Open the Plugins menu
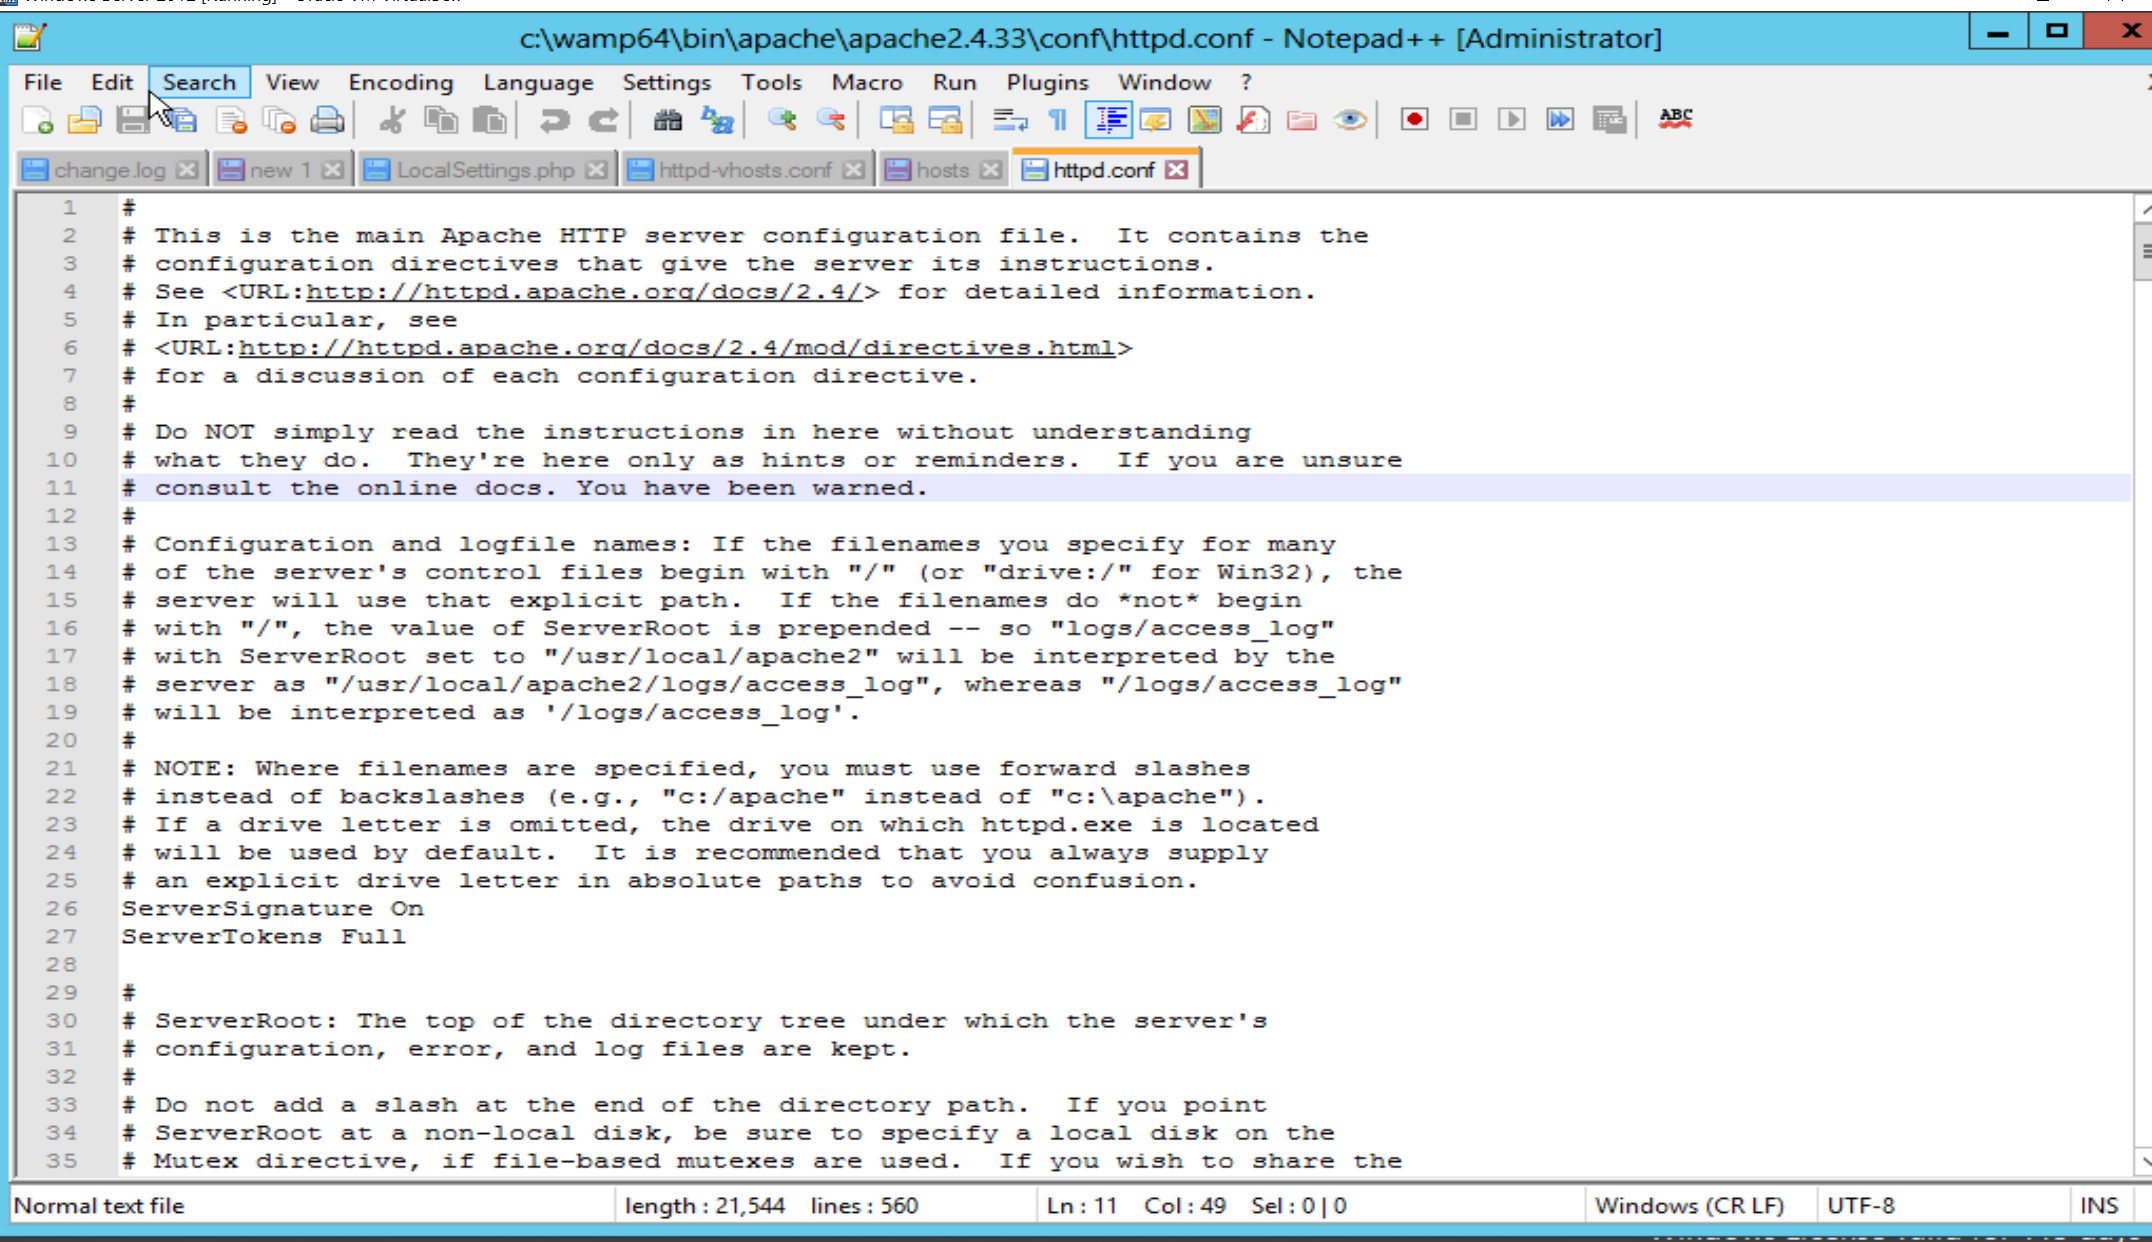The width and height of the screenshot is (2152, 1242). pyautogui.click(x=1046, y=82)
